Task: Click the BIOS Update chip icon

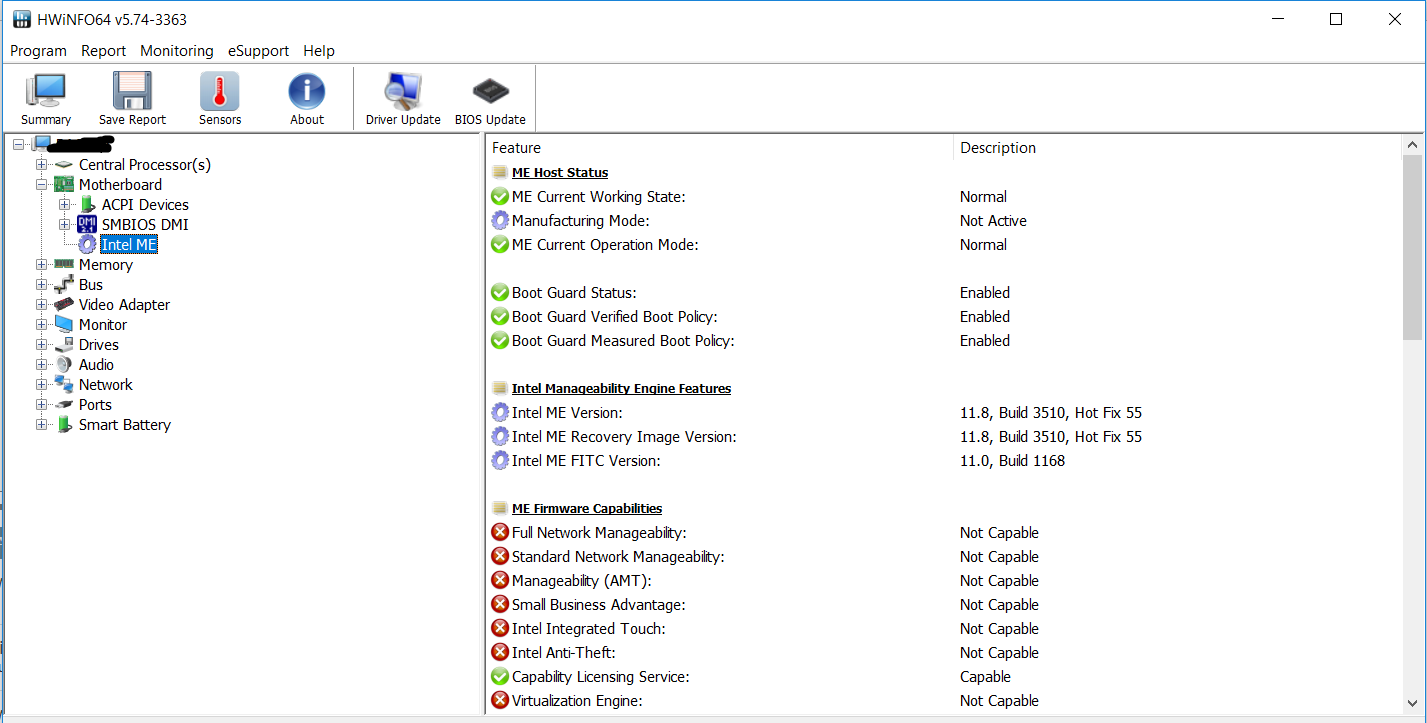Action: 490,99
